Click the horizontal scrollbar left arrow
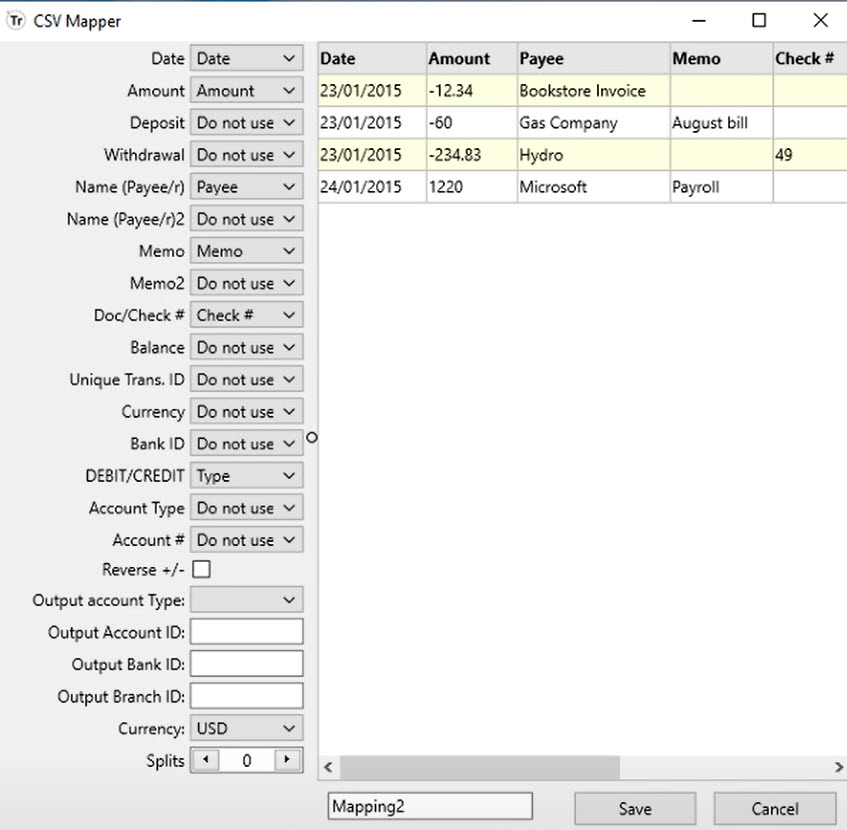Image resolution: width=847 pixels, height=830 pixels. click(x=328, y=767)
